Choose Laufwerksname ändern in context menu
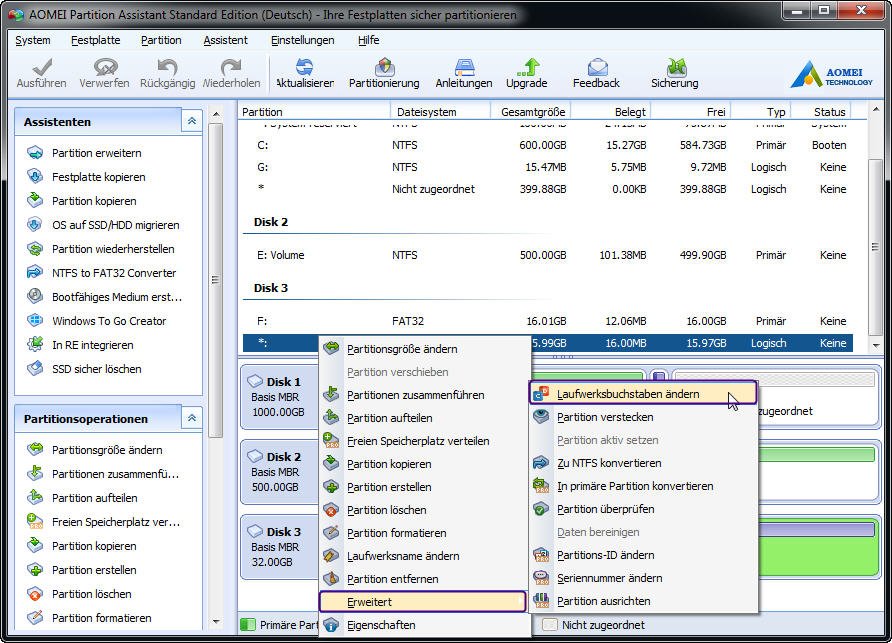This screenshot has height=643, width=892. 424,556
